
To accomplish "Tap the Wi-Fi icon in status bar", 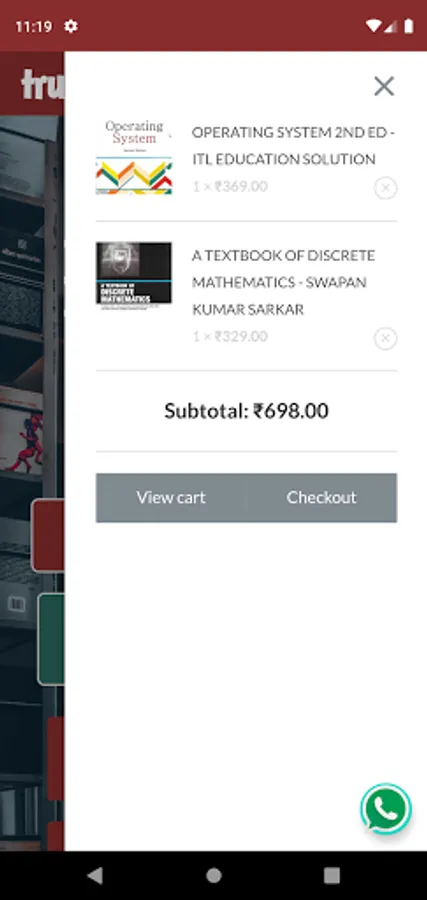I will click(373, 26).
